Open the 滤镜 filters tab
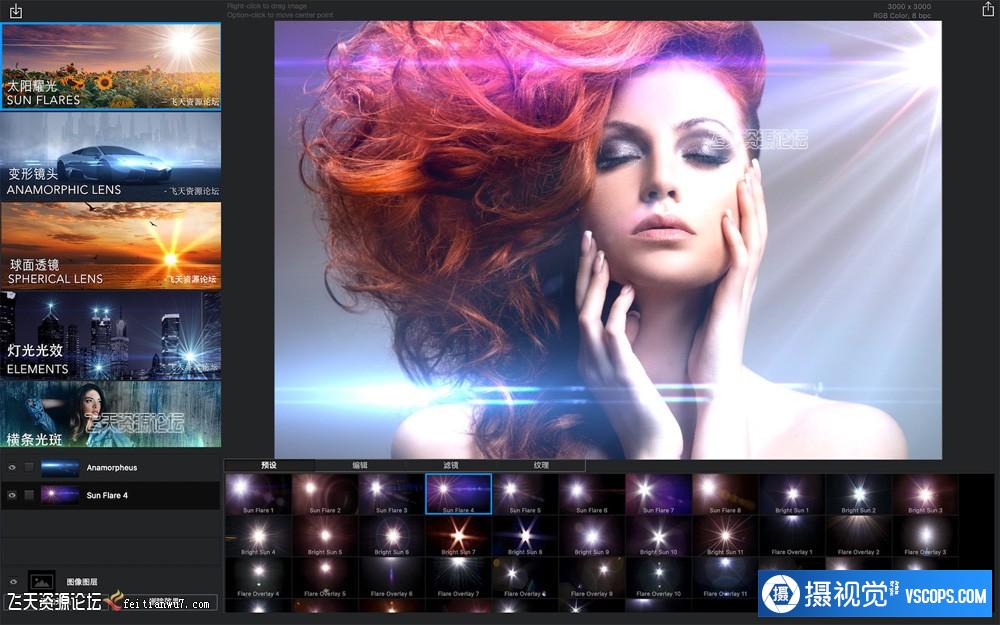This screenshot has height=625, width=1000. coord(450,465)
